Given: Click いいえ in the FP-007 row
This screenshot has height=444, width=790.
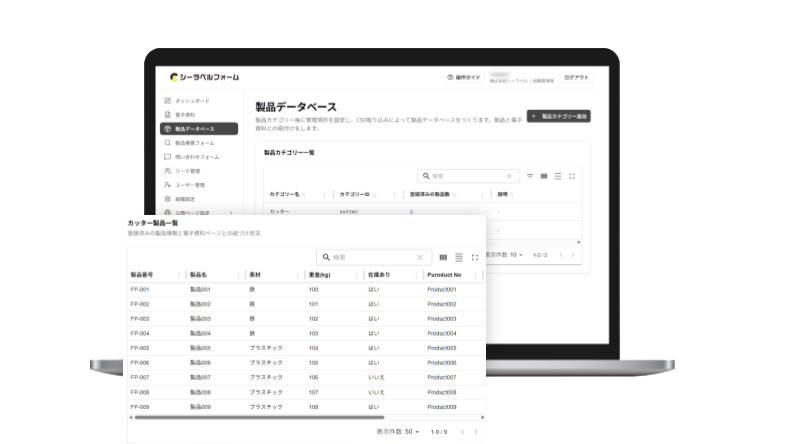Looking at the screenshot, I should [x=376, y=377].
